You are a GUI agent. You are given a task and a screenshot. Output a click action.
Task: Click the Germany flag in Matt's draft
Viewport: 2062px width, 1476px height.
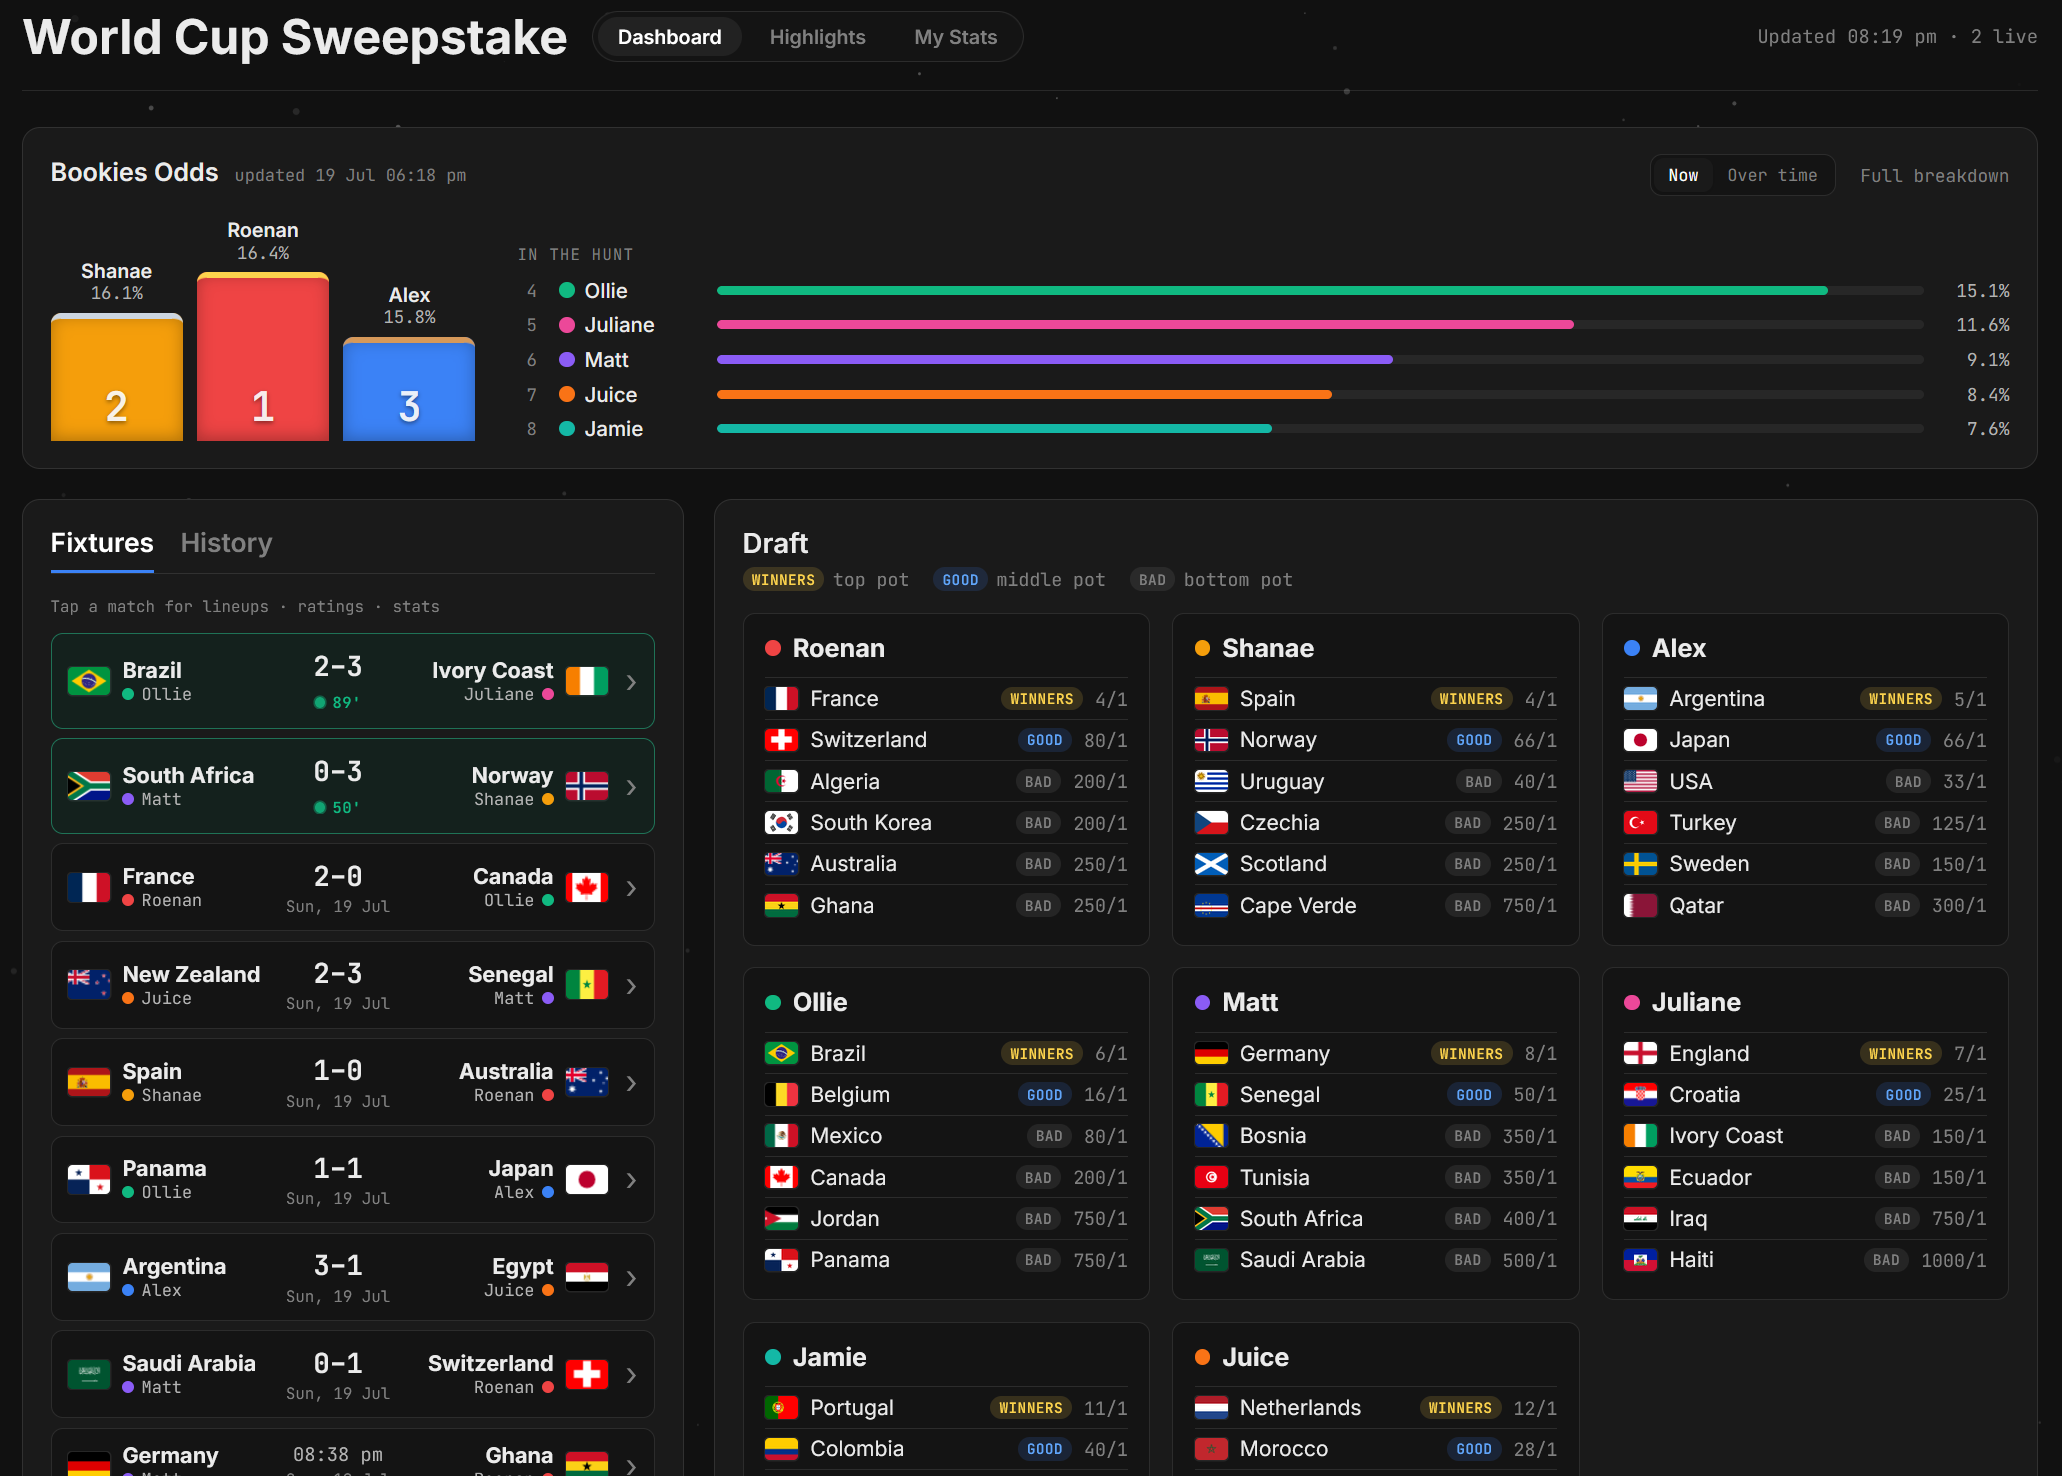[x=1211, y=1054]
